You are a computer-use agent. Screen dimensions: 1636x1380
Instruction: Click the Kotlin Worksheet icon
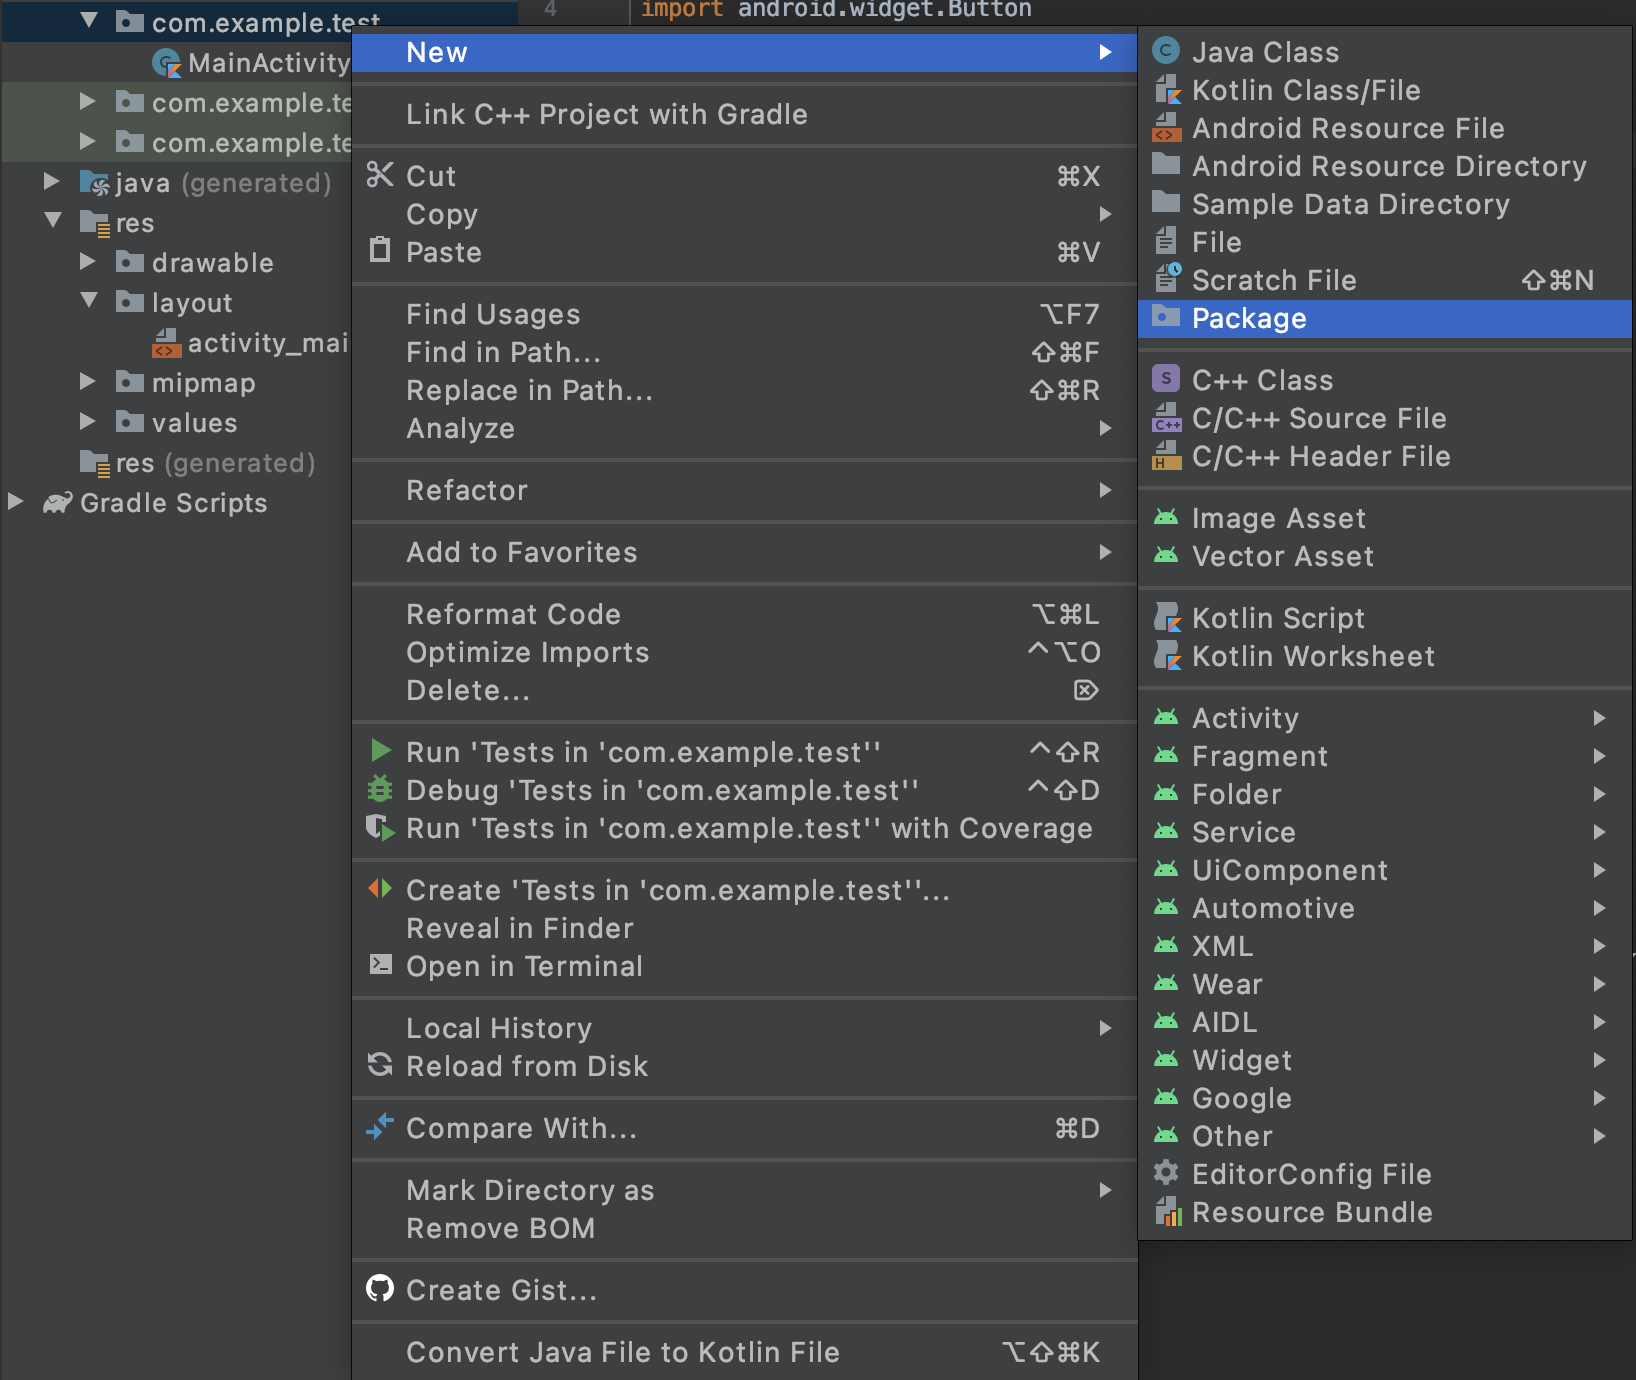click(x=1166, y=655)
